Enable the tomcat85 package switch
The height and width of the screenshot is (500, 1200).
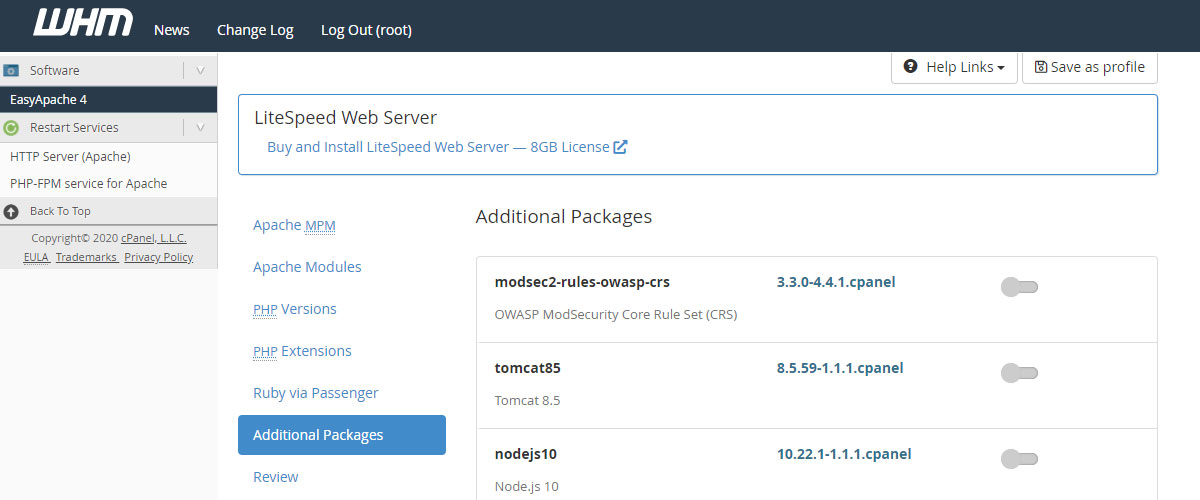[x=1019, y=373]
